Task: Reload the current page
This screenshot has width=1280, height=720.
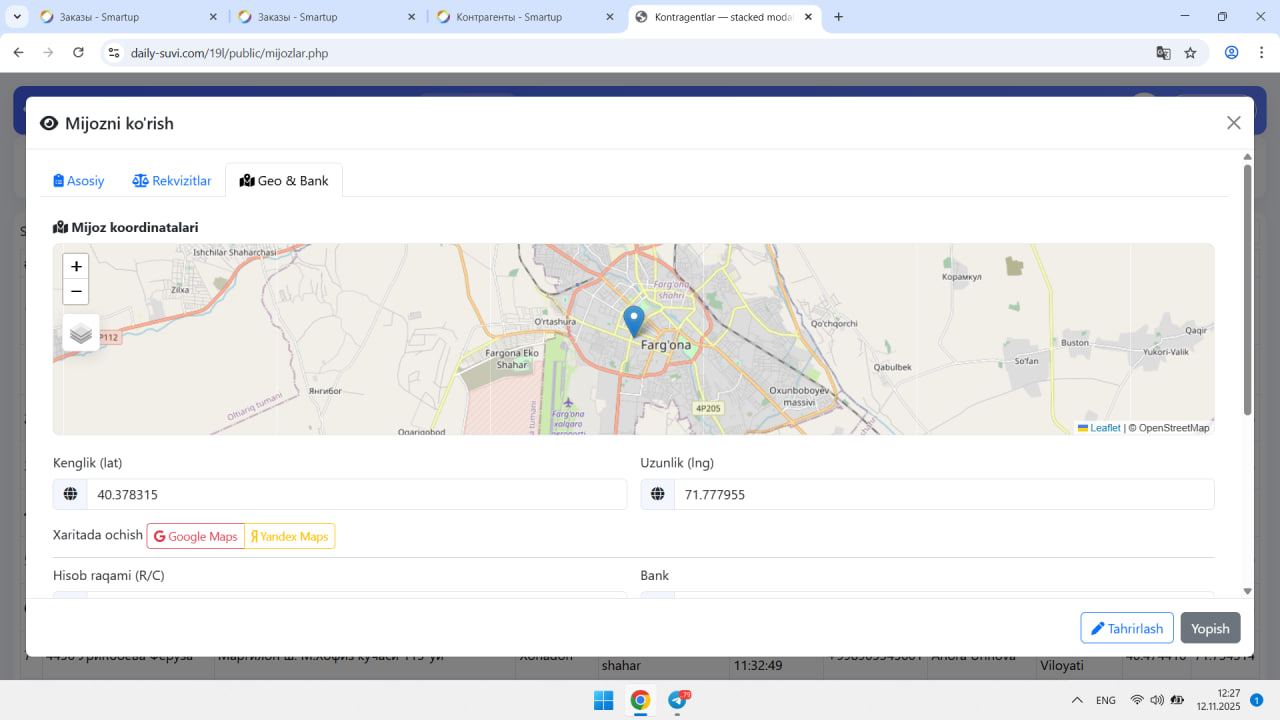Action: [78, 53]
